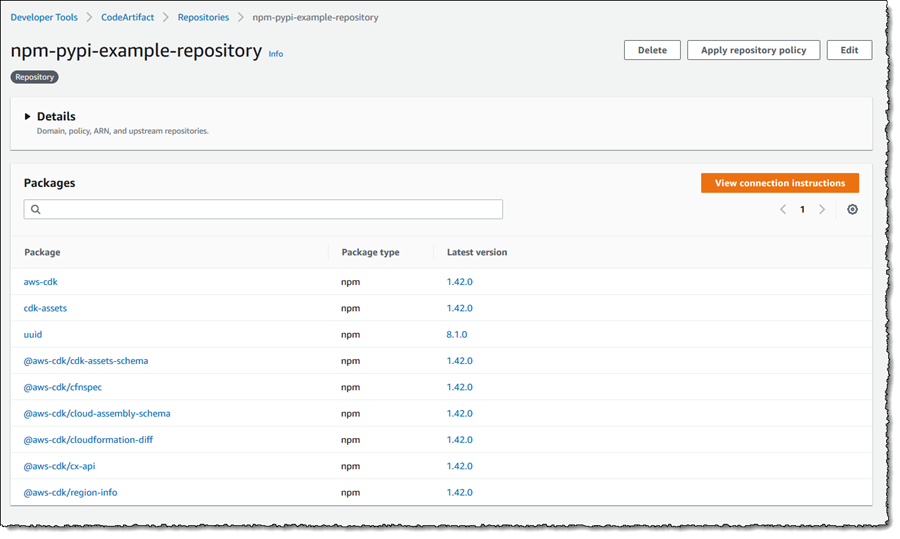900x539 pixels.
Task: Go to previous packages page arrow
Action: coord(783,210)
